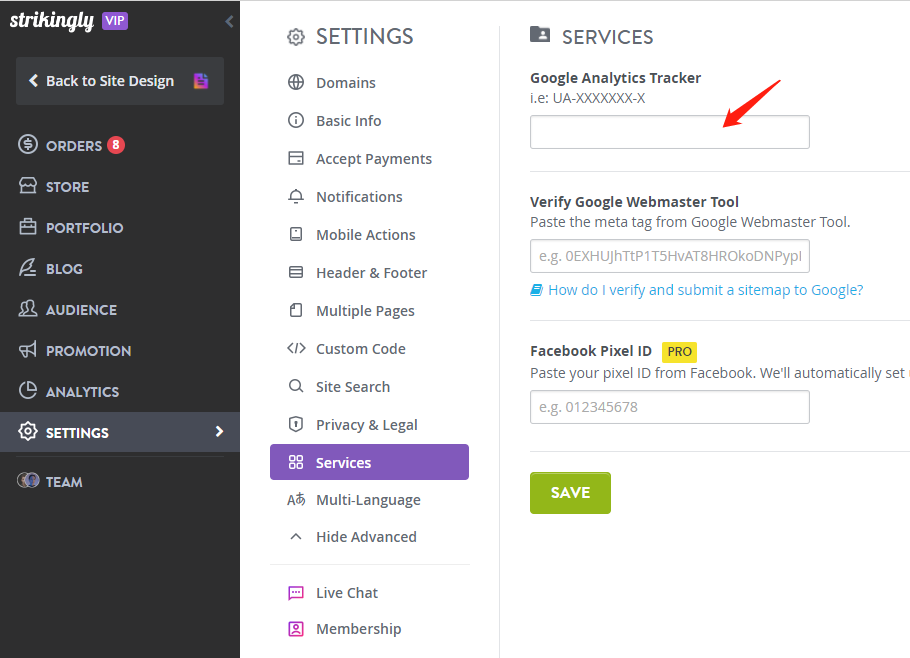The image size is (910, 658).
Task: Open the Store shop icon
Action: [27, 186]
